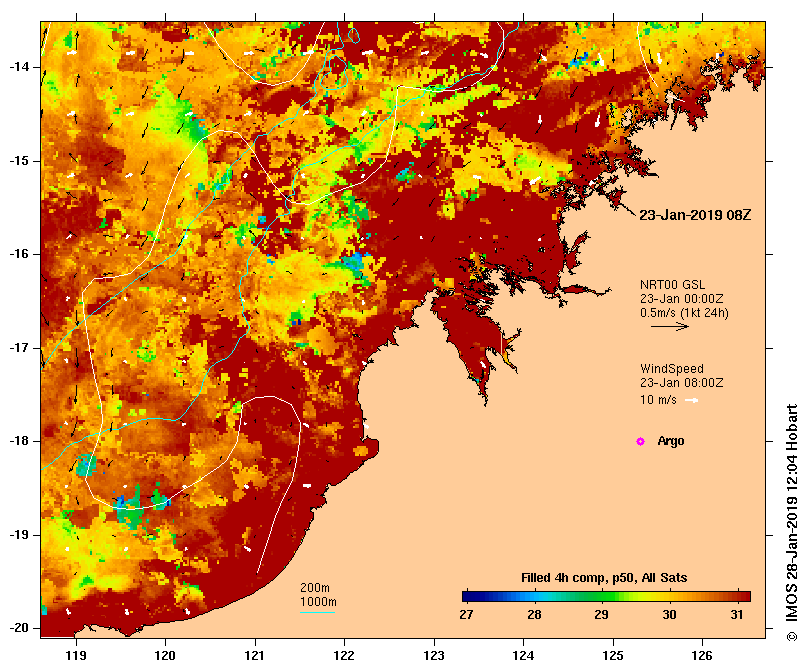This screenshot has height=672, width=809.
Task: Click the color bar value 27
Action: [466, 615]
